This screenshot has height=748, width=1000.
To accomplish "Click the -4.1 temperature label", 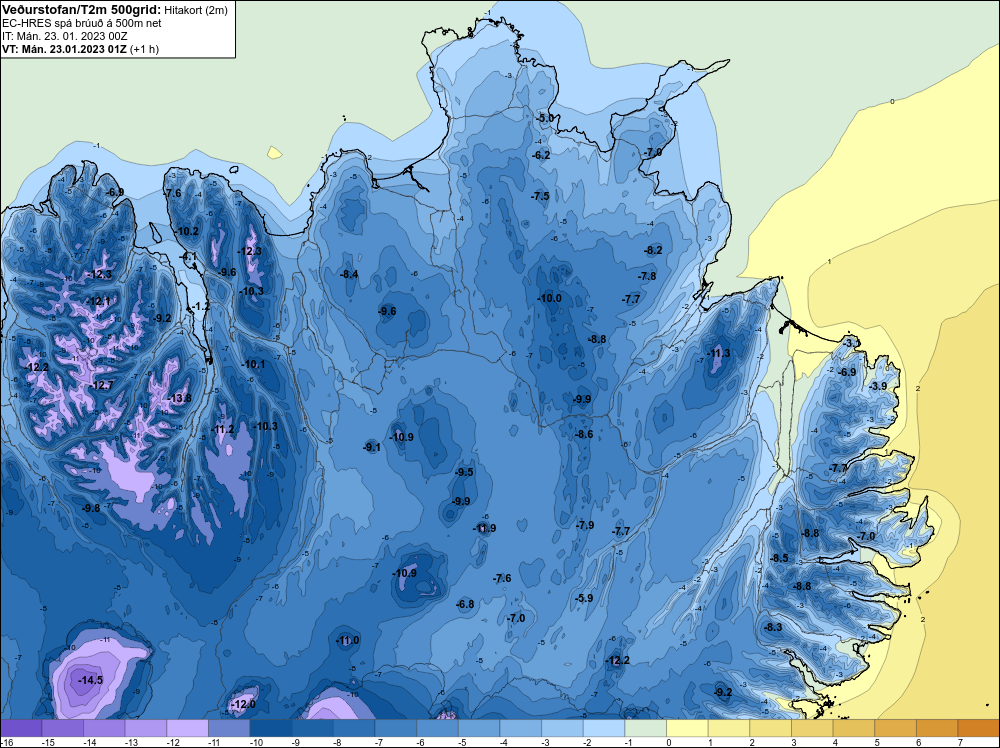I will pos(188,256).
